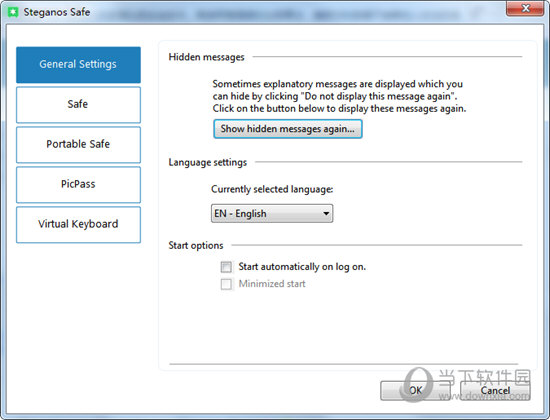Click the Cancel button
Image resolution: width=550 pixels, height=420 pixels.
(x=495, y=391)
